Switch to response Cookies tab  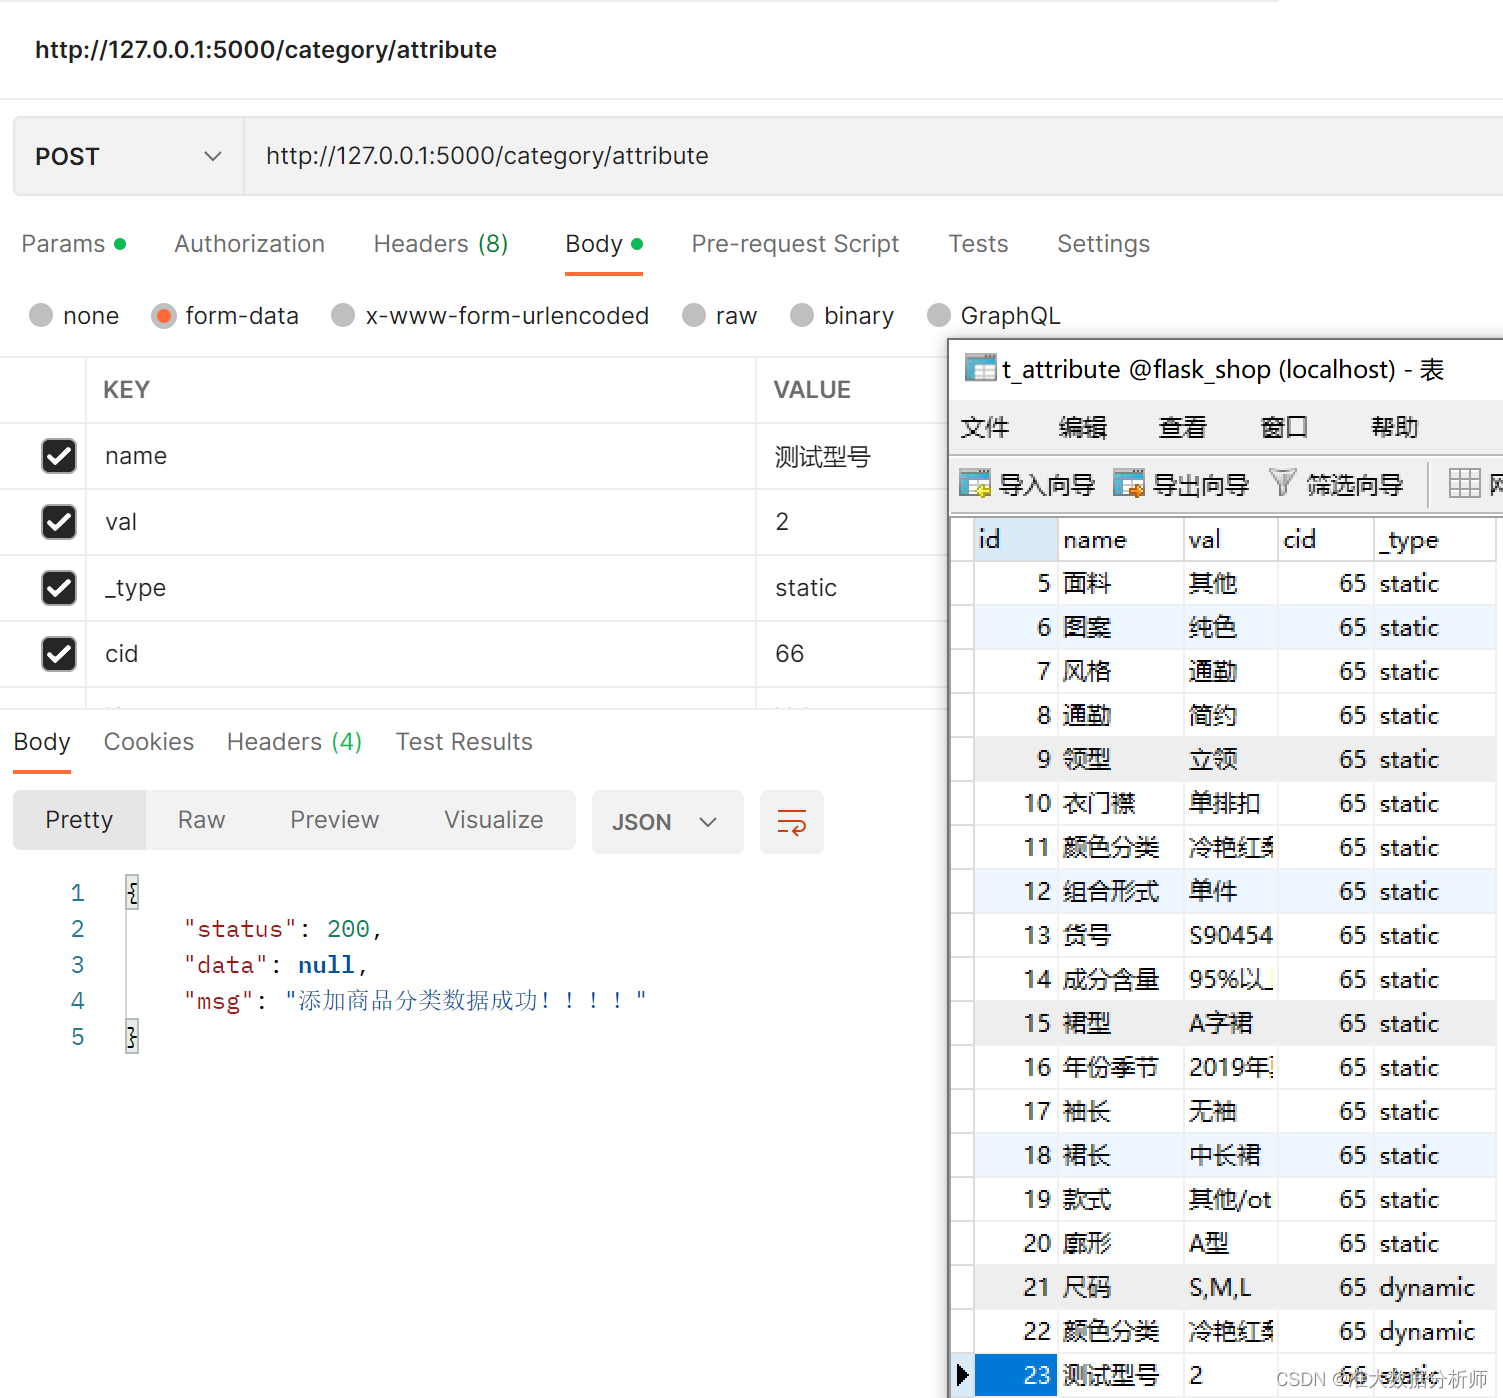point(149,742)
